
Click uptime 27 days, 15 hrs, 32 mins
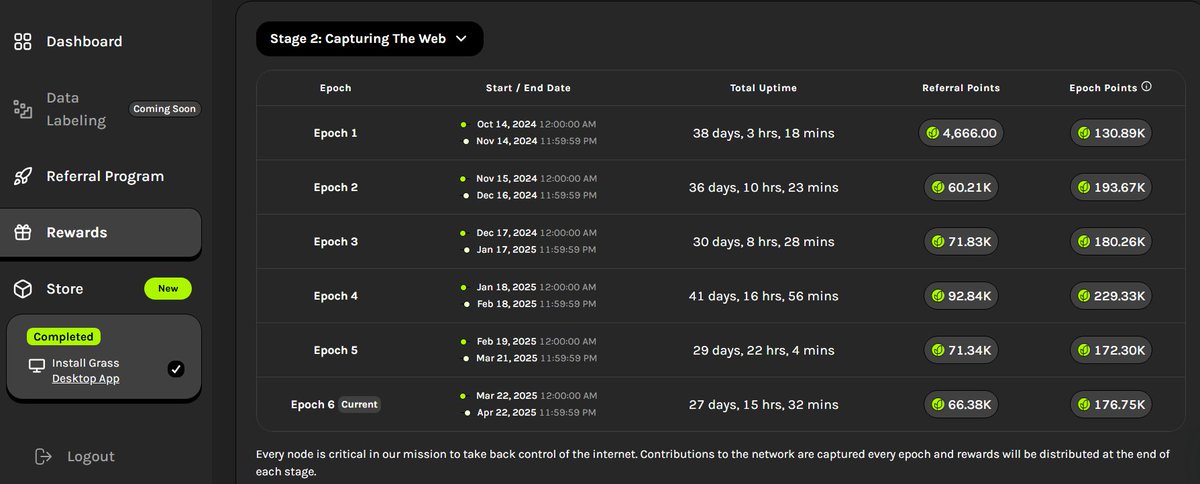tap(763, 404)
